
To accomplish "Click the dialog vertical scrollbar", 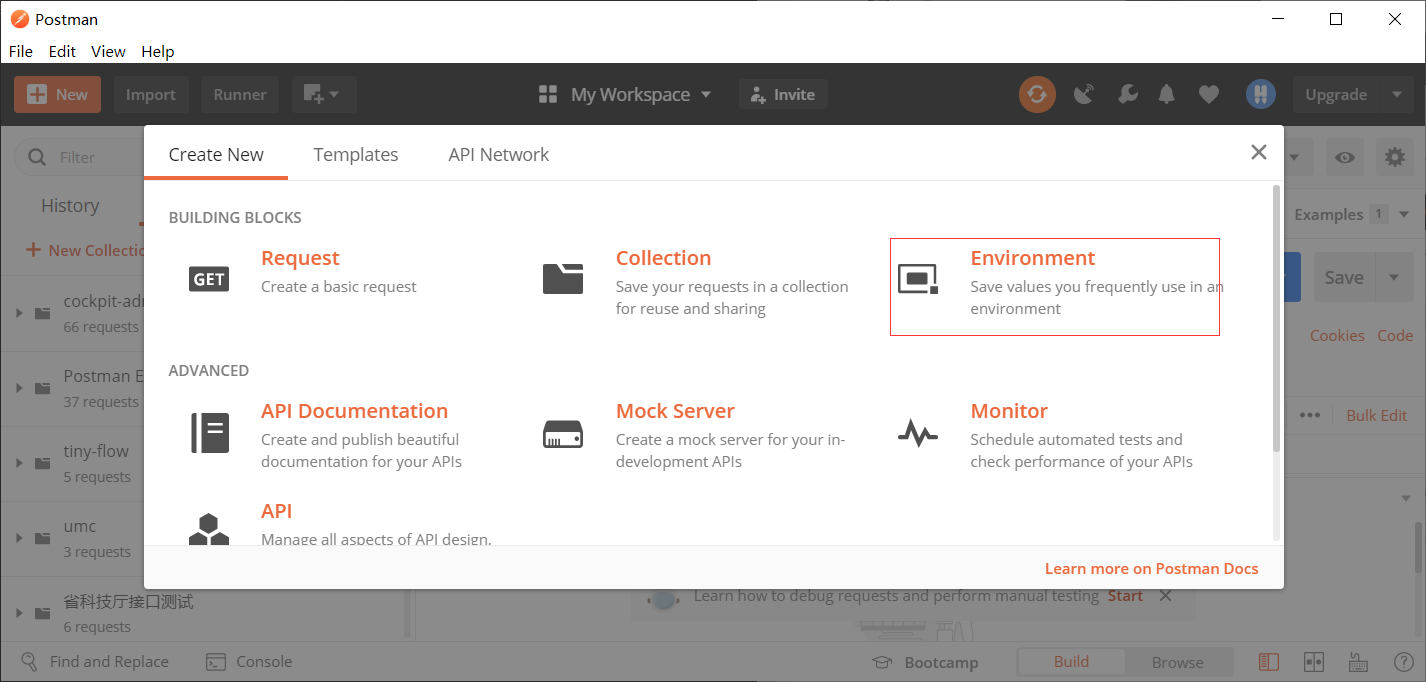I will point(1275,318).
